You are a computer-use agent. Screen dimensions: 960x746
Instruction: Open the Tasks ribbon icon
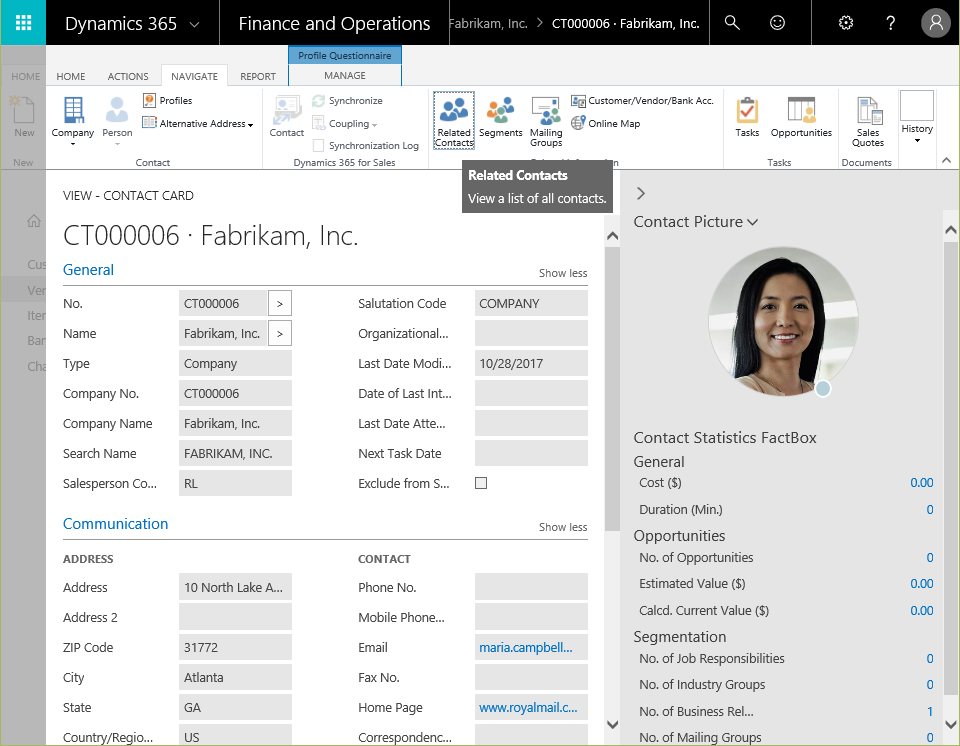[747, 118]
